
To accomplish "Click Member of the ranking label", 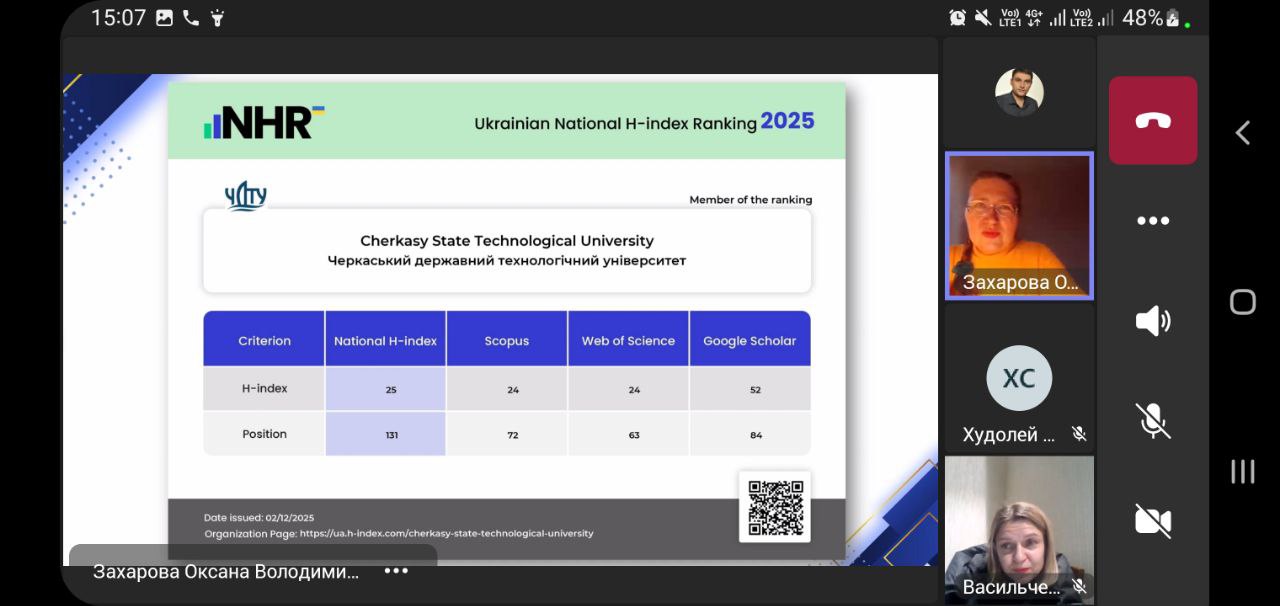I will click(x=751, y=200).
